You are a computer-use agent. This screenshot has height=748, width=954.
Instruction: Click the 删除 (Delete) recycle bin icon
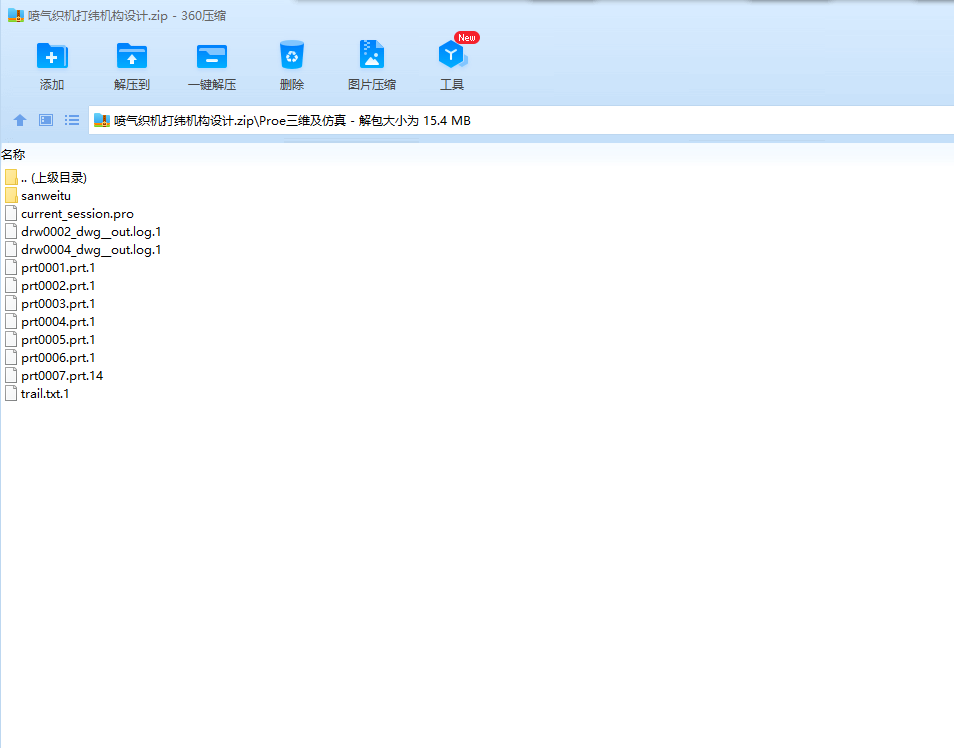tap(291, 55)
